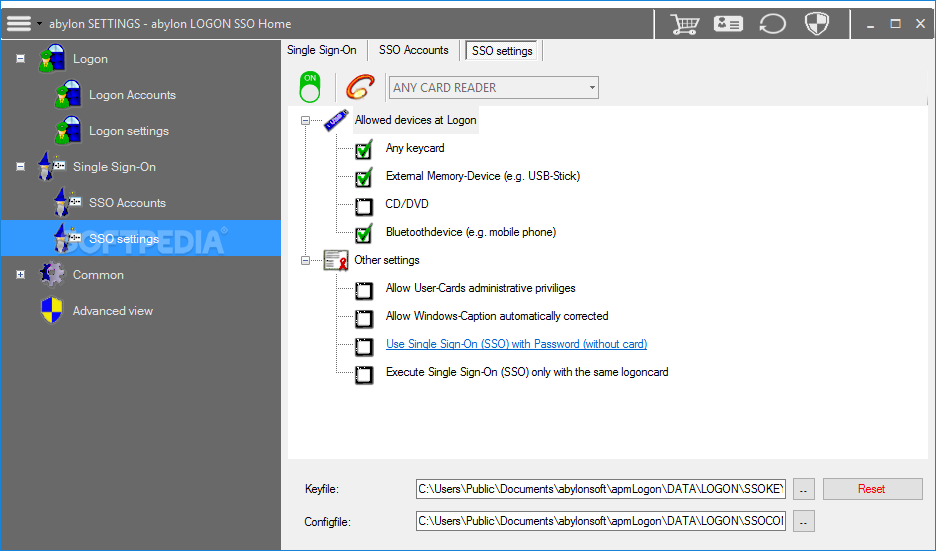The width and height of the screenshot is (936, 551).
Task: Collapse the Other settings group
Action: coord(305,260)
